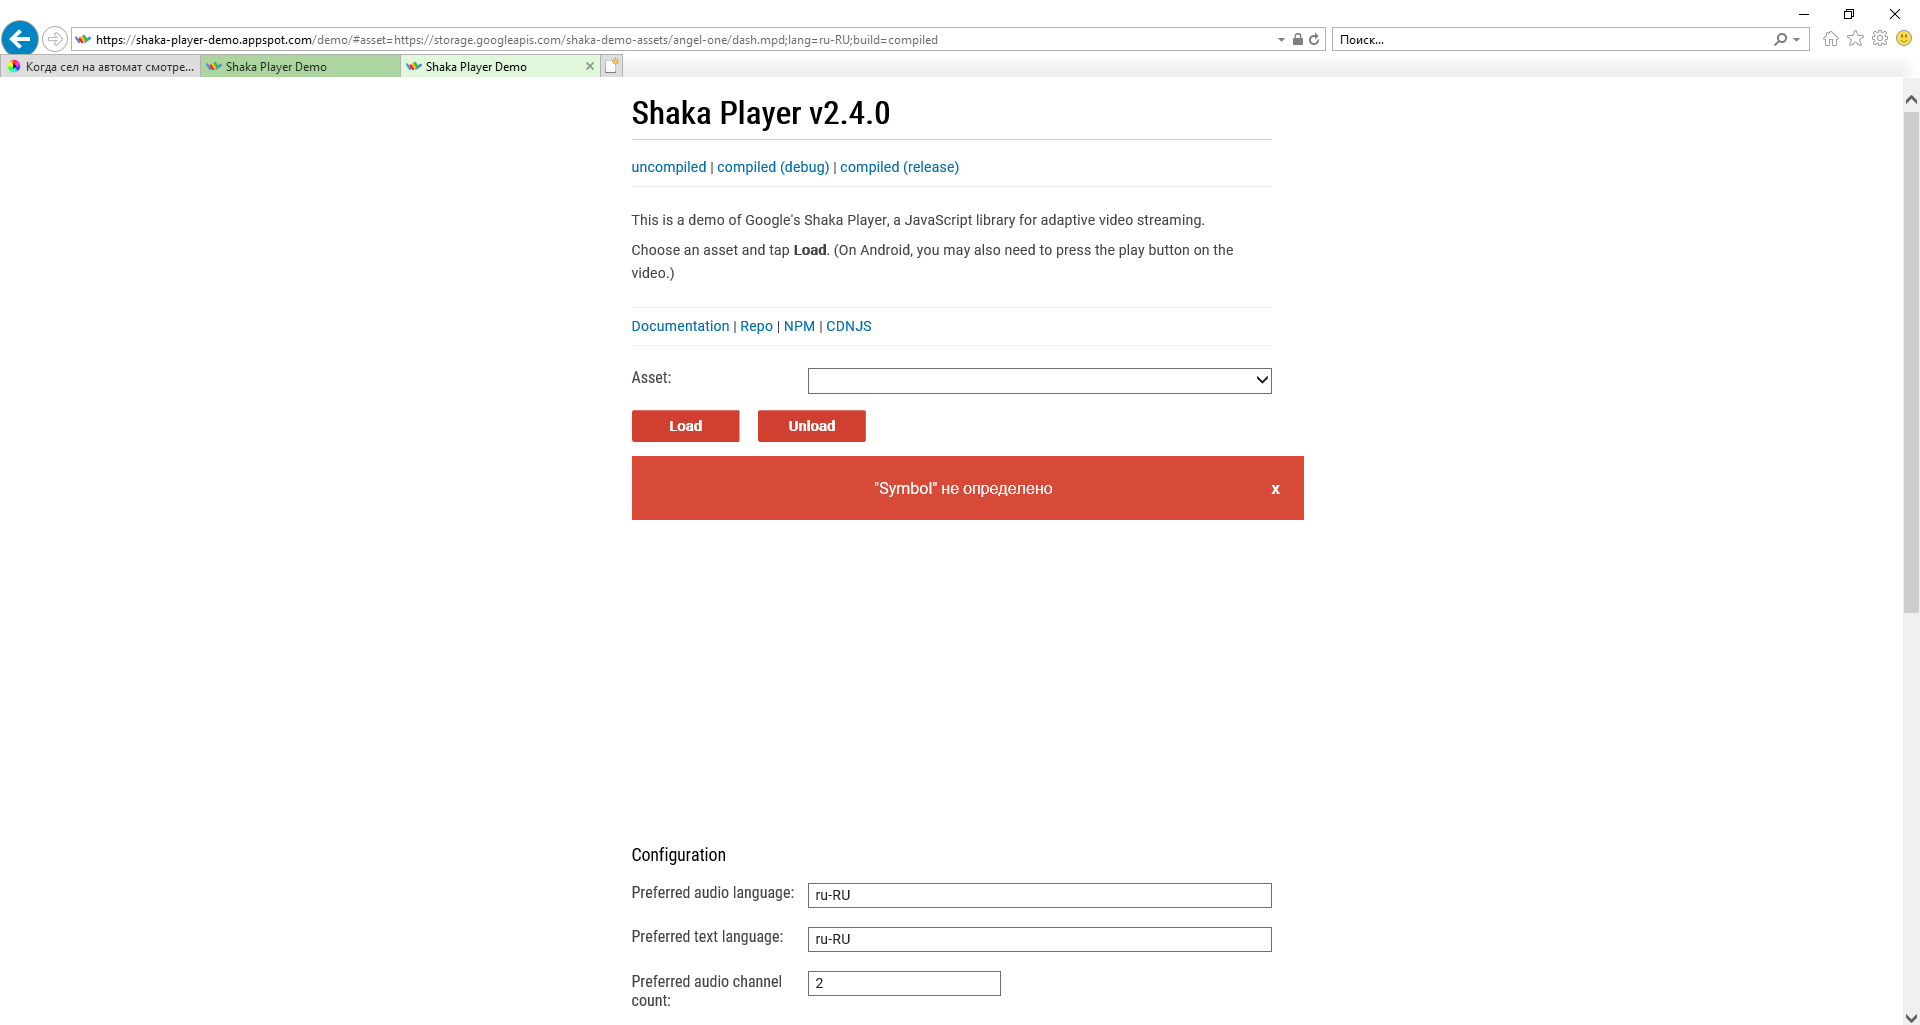This screenshot has width=1920, height=1025.
Task: Click the browser back arrow button
Action: pos(20,39)
